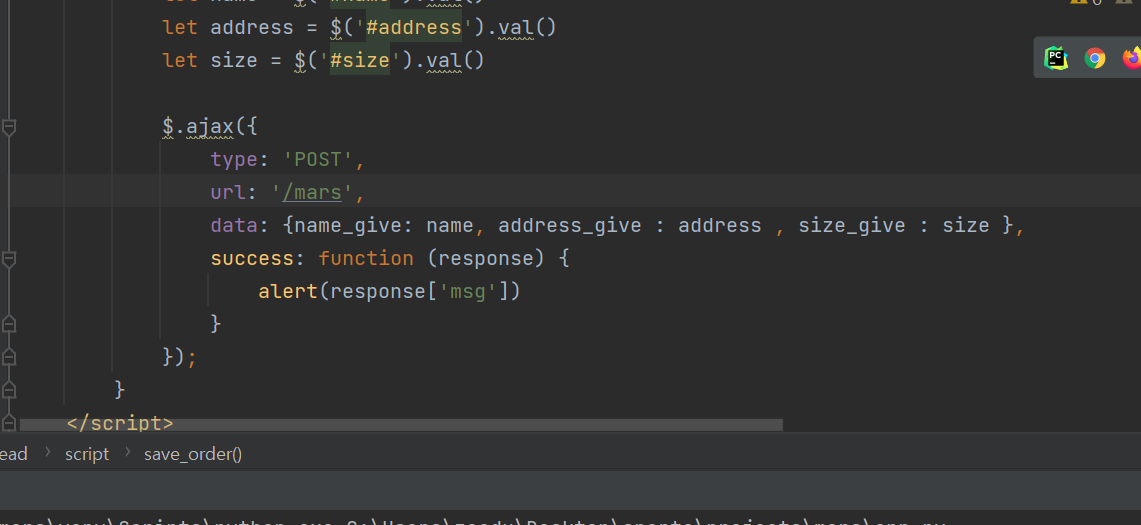
Task: Click the data property name
Action: (234, 226)
